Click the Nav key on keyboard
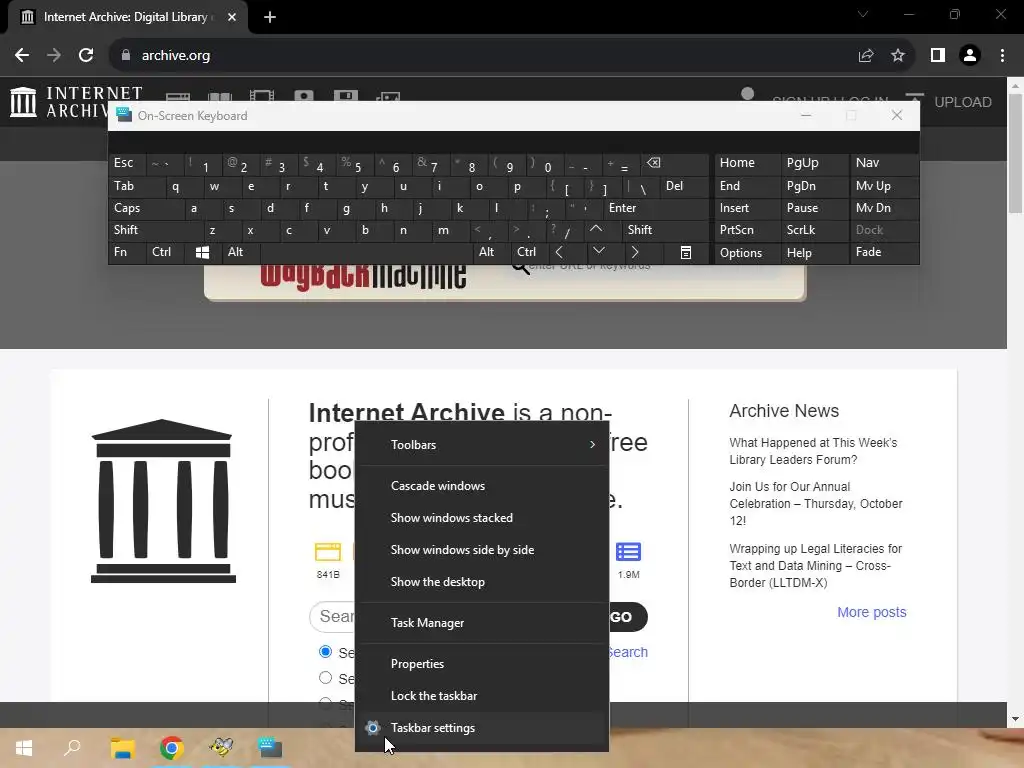 pyautogui.click(x=884, y=163)
